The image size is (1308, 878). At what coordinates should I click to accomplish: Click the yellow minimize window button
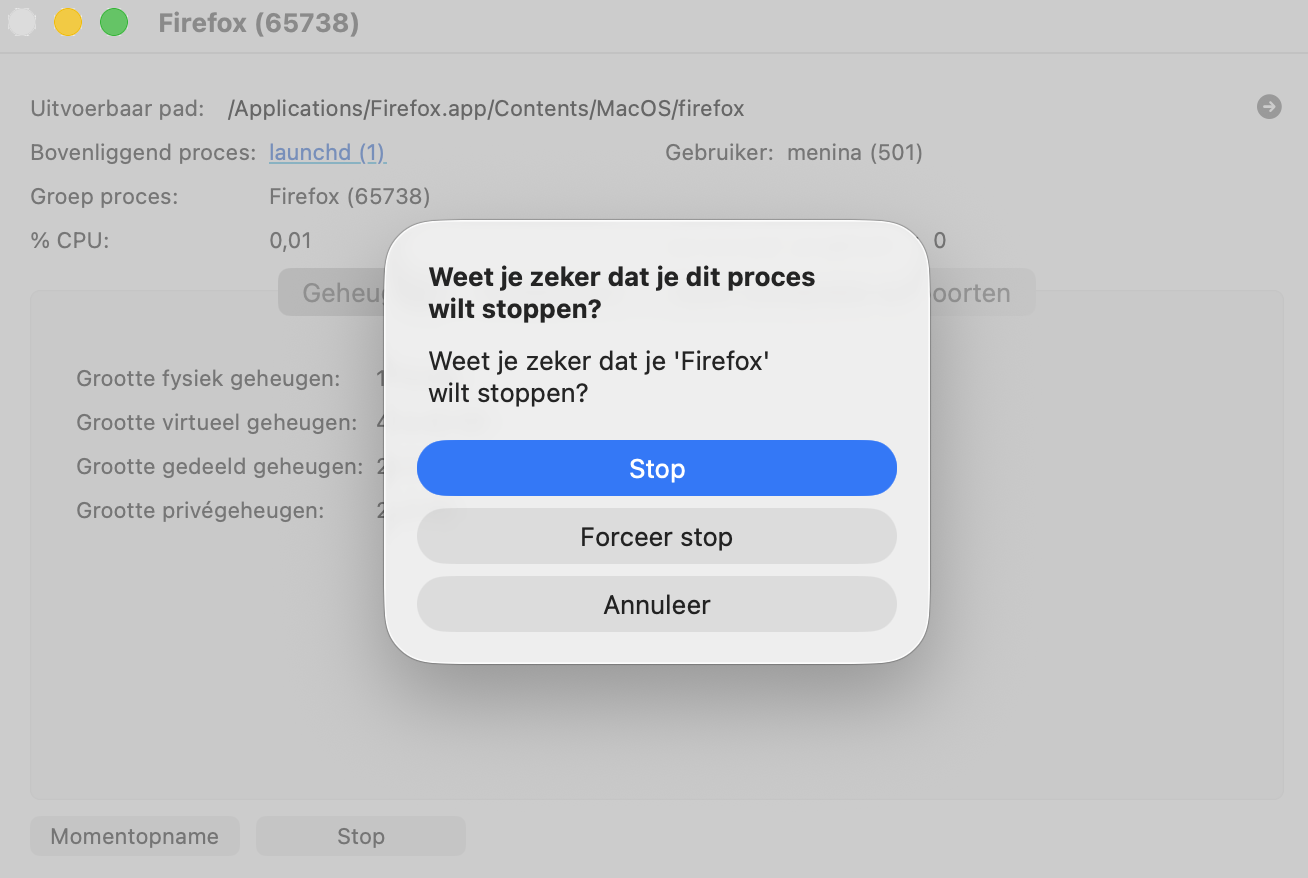[67, 22]
